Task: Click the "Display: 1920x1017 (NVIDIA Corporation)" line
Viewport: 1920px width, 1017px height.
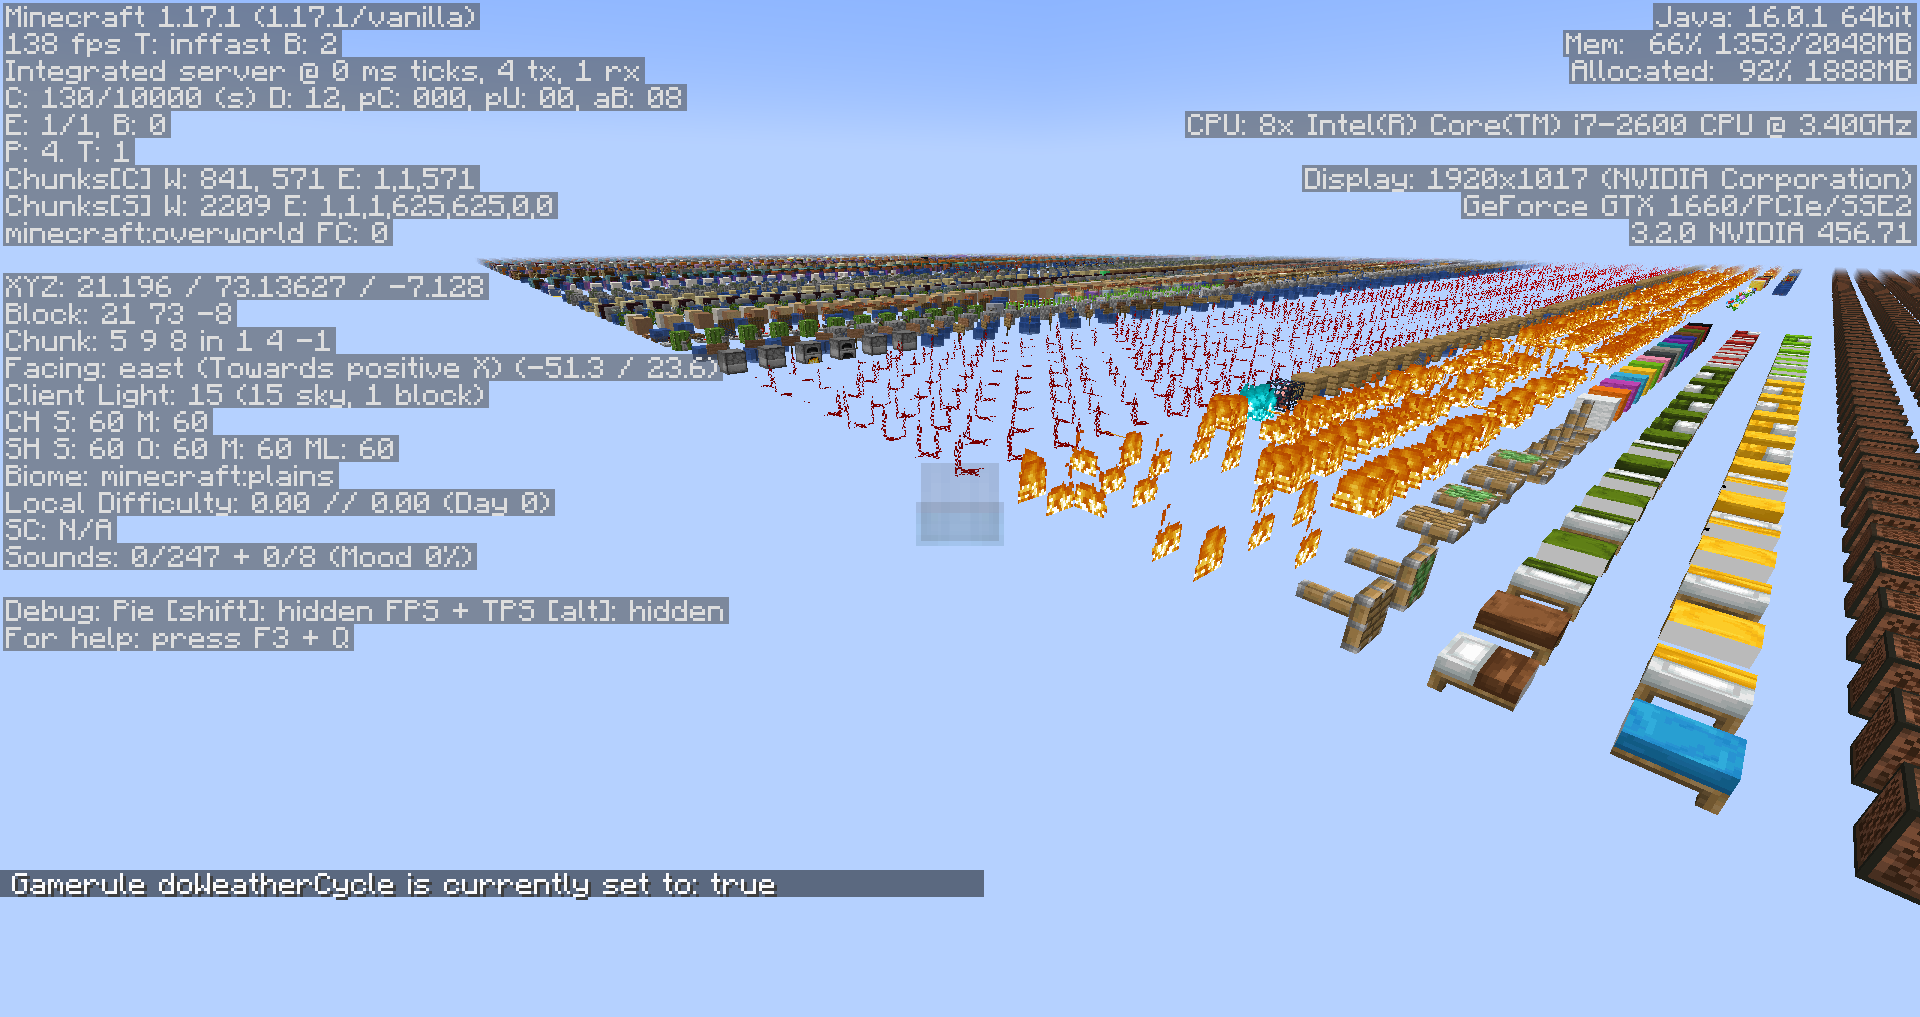Action: point(1609,179)
